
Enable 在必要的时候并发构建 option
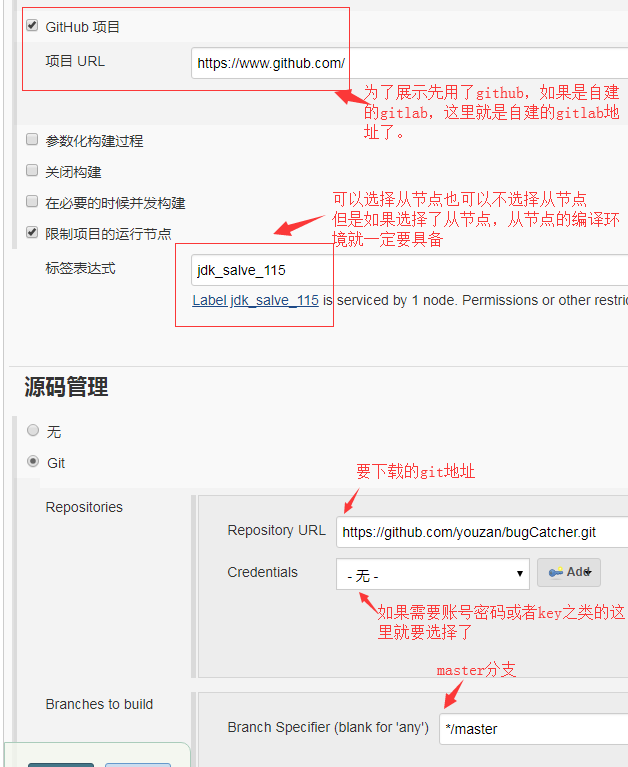(32, 202)
